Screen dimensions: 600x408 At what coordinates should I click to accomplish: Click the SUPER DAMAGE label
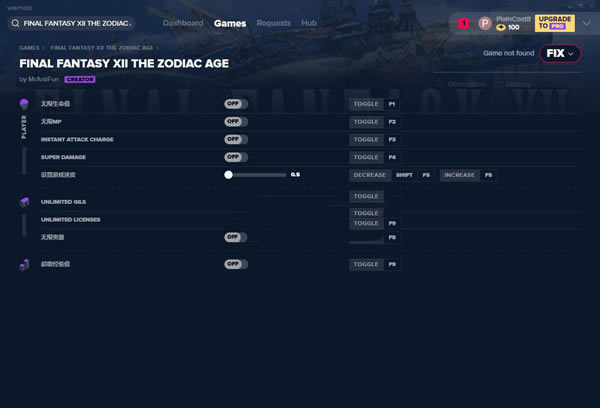pos(64,157)
